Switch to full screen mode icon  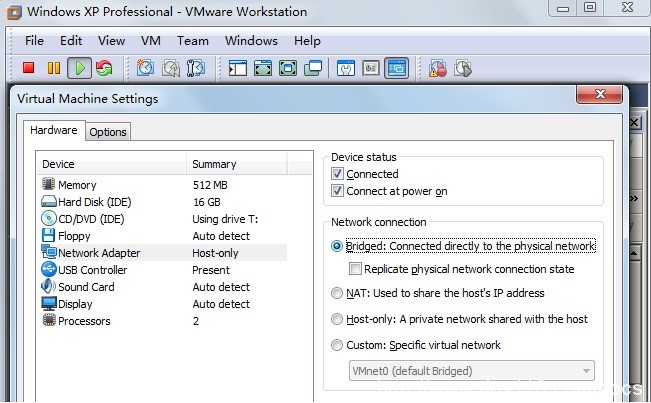[x=263, y=68]
